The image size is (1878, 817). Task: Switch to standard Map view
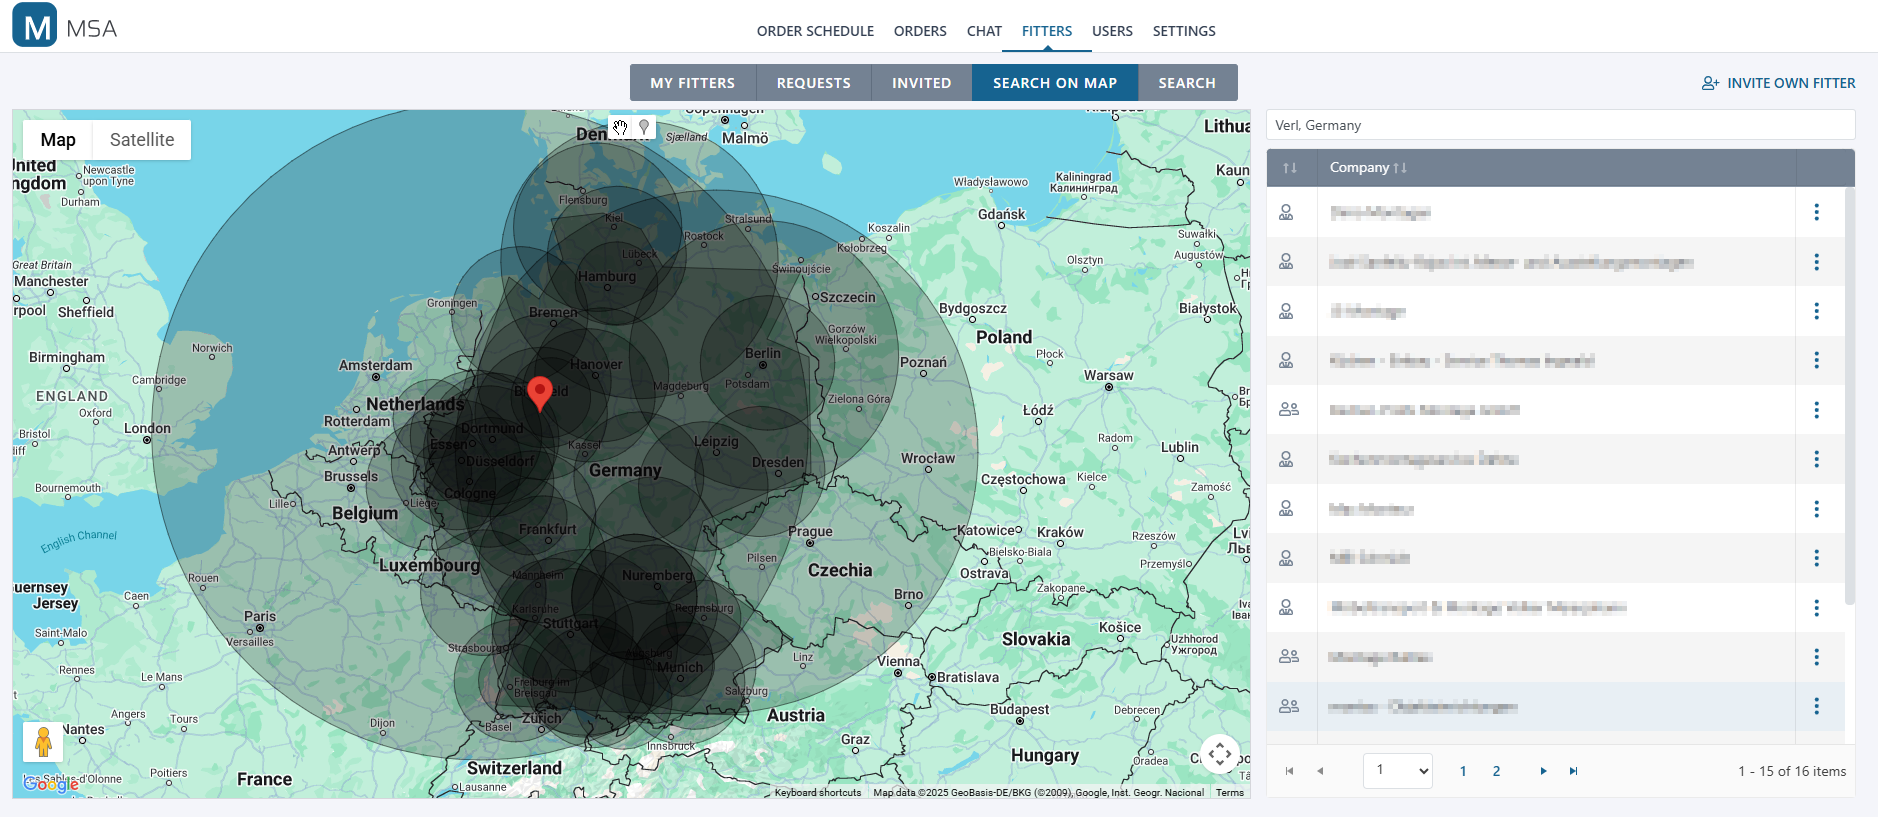click(58, 140)
